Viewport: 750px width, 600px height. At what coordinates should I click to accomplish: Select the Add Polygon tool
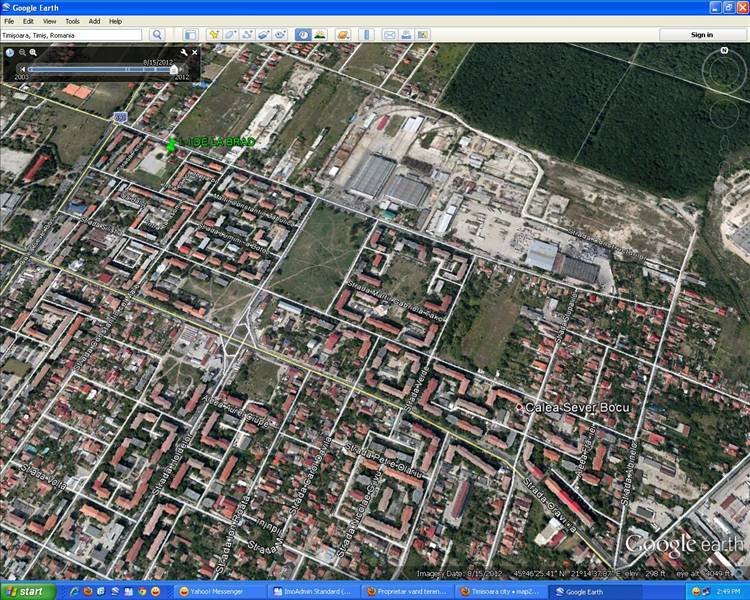click(x=230, y=35)
